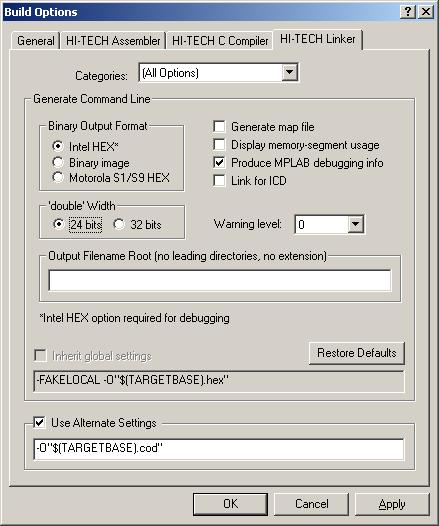Switch to the General tab
Screen dimensions: 439x526
pos(36,41)
